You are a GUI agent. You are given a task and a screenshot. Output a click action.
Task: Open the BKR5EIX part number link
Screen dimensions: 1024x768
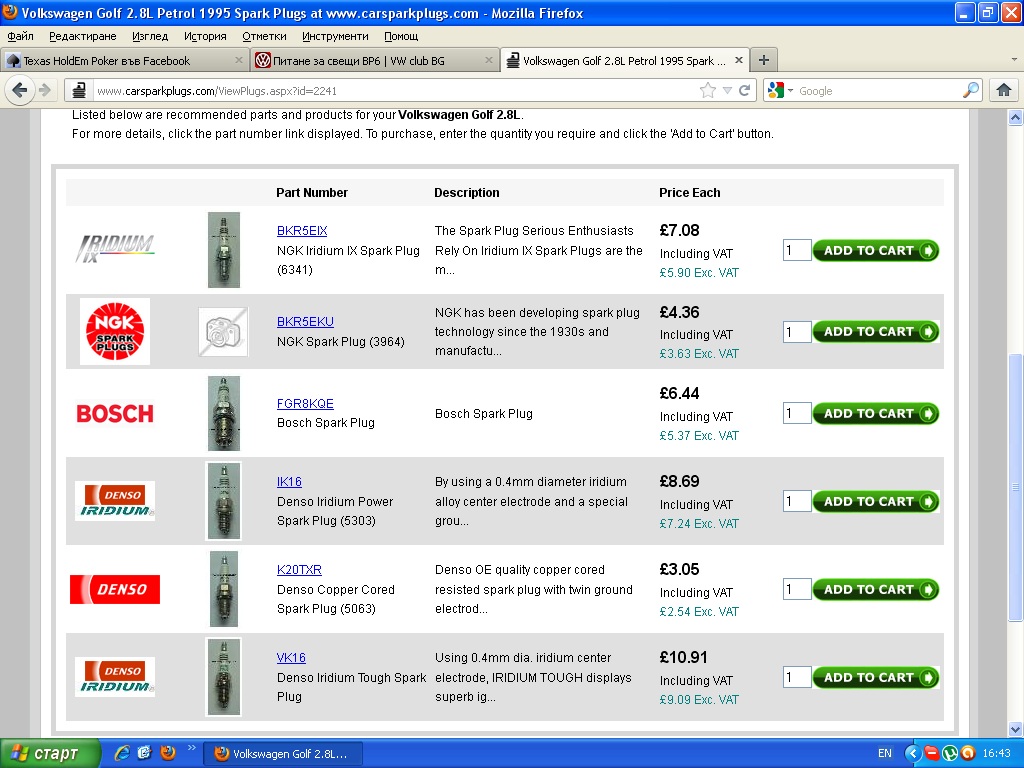(x=302, y=231)
